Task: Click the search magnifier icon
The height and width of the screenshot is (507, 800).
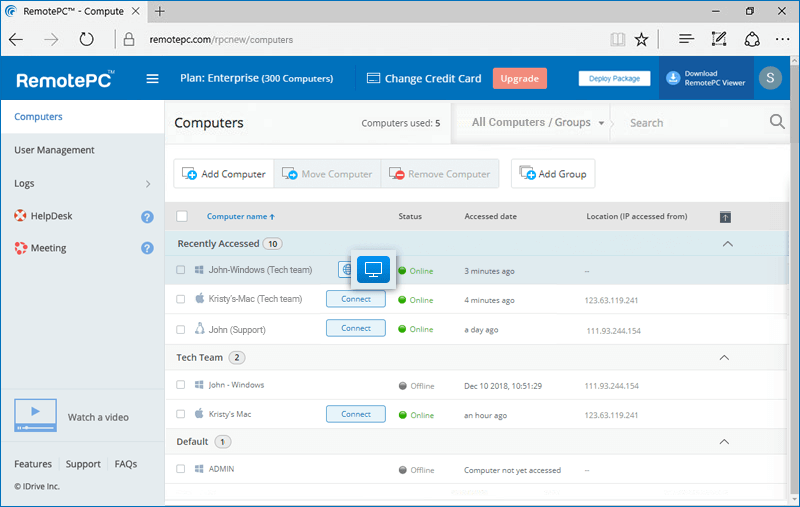Action: (x=777, y=122)
